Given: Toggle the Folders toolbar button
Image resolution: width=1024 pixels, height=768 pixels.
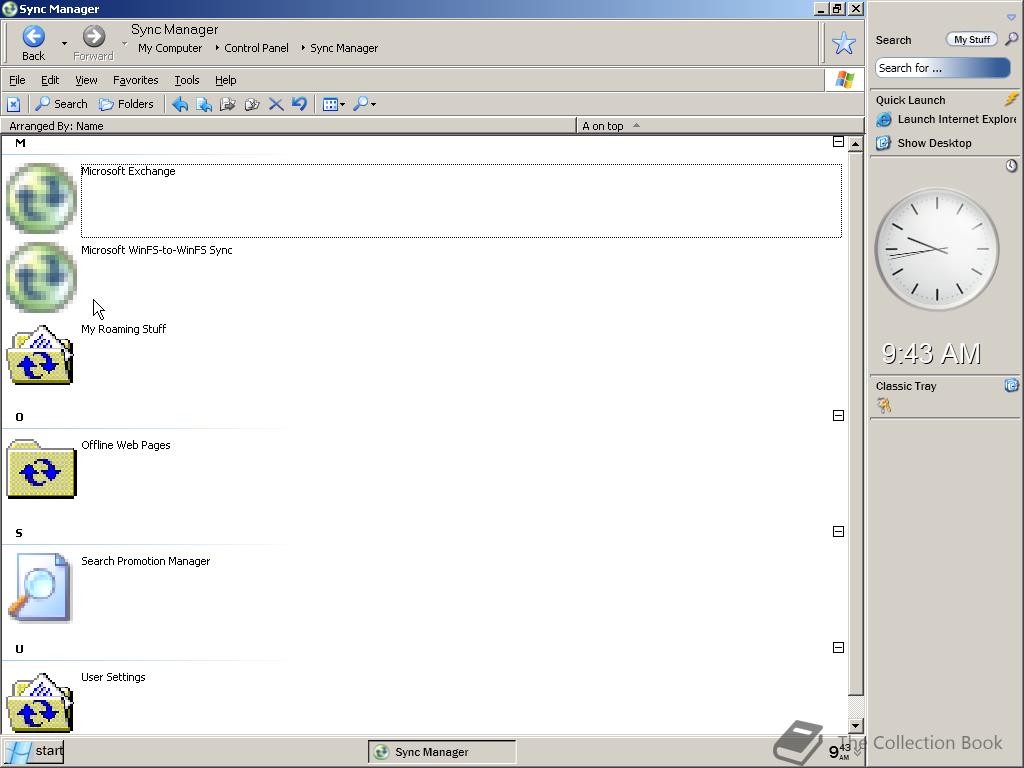Looking at the screenshot, I should pyautogui.click(x=126, y=104).
